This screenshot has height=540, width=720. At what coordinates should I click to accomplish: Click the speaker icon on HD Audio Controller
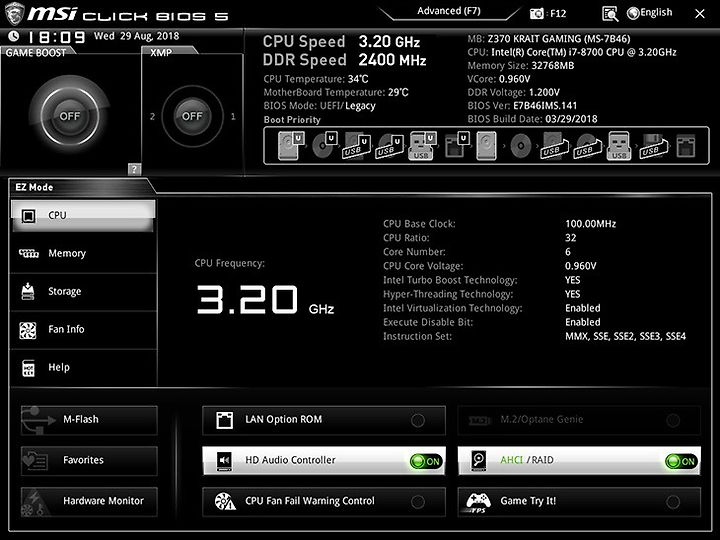click(x=224, y=461)
